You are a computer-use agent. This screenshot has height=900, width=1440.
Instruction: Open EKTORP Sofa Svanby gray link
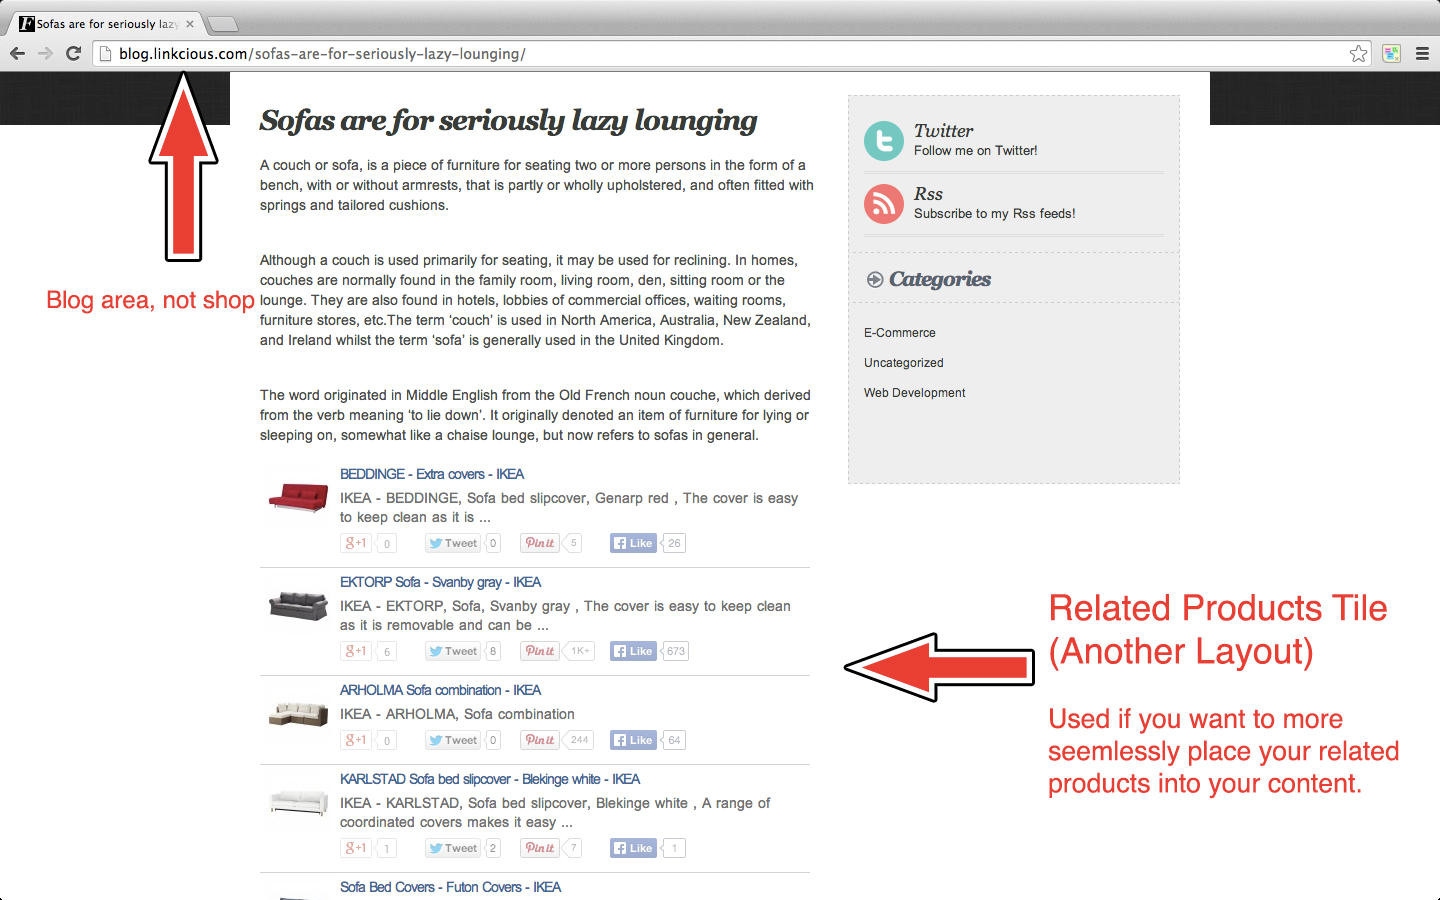coord(440,582)
